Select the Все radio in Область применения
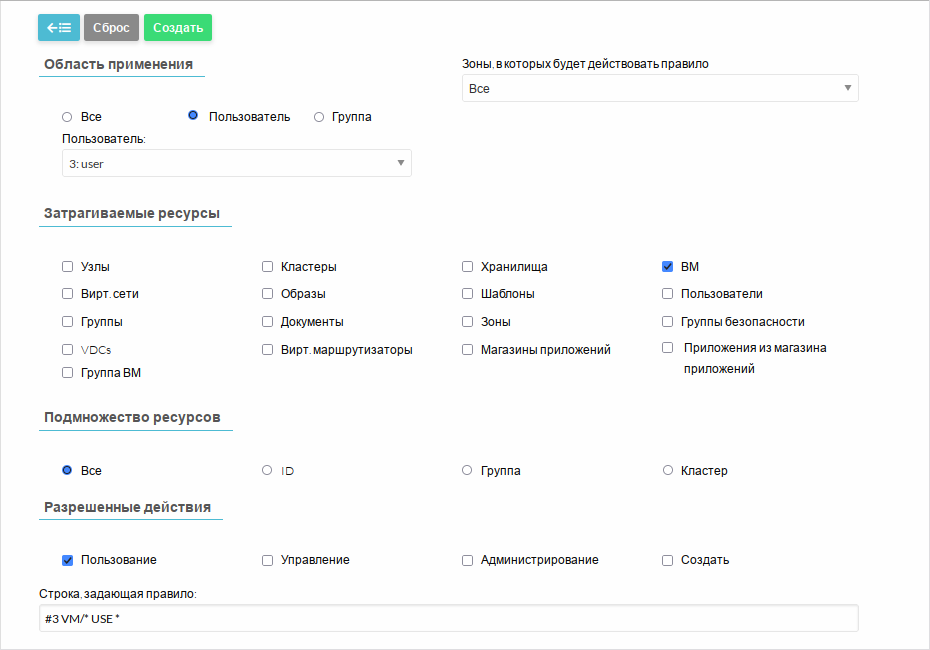Screen dimensions: 930x650 pyautogui.click(x=67, y=117)
